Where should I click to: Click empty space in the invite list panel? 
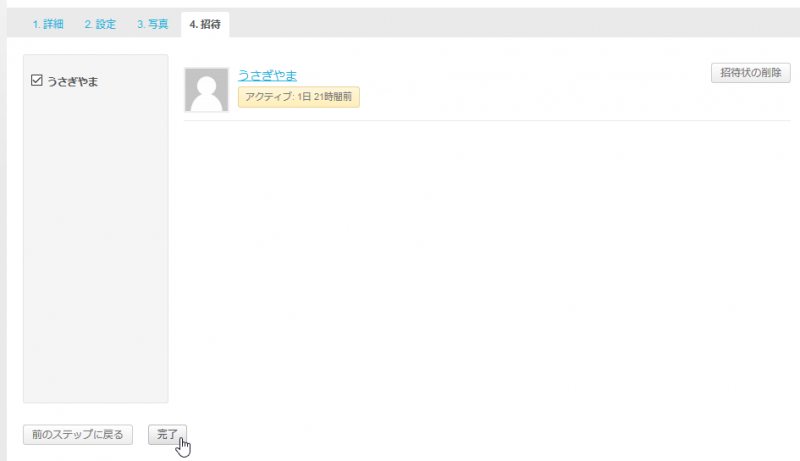pyautogui.click(x=95, y=245)
